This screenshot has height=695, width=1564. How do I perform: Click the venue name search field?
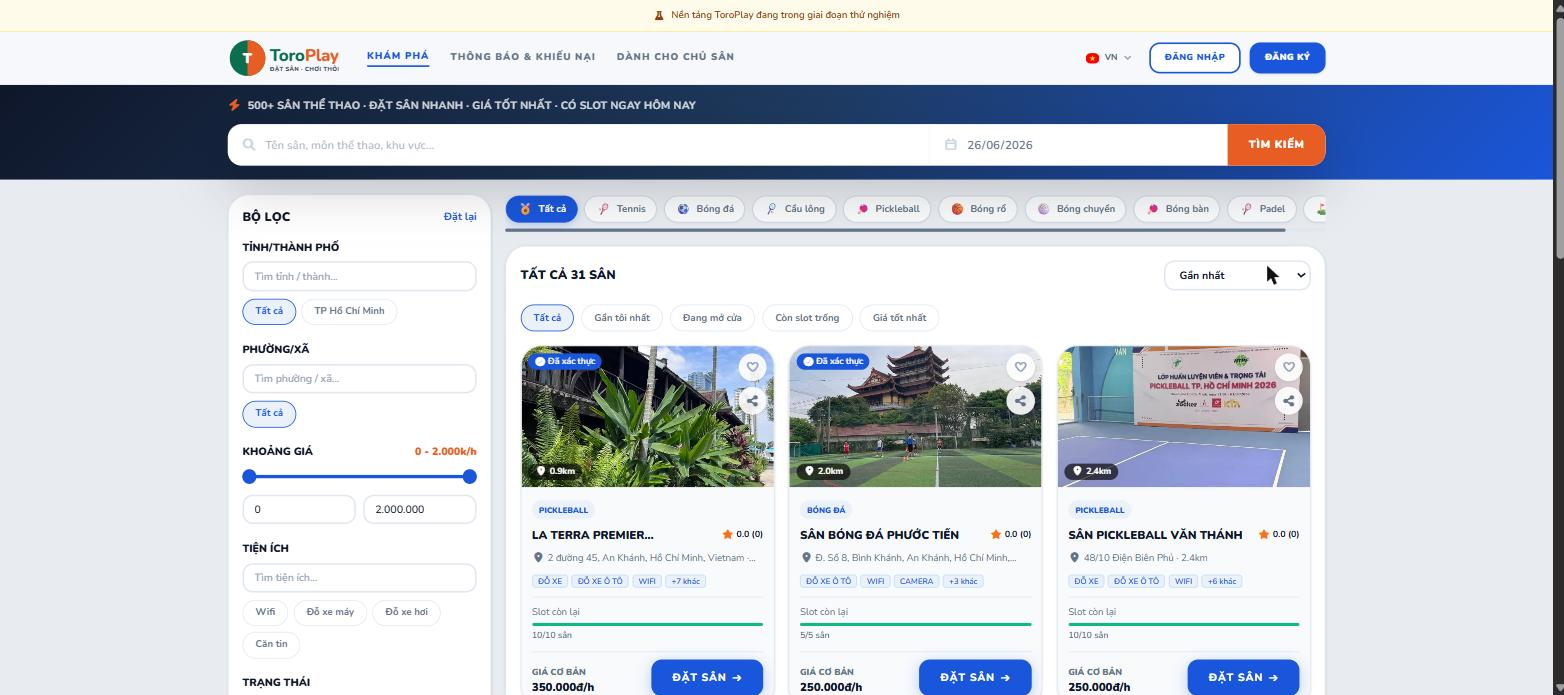579,145
